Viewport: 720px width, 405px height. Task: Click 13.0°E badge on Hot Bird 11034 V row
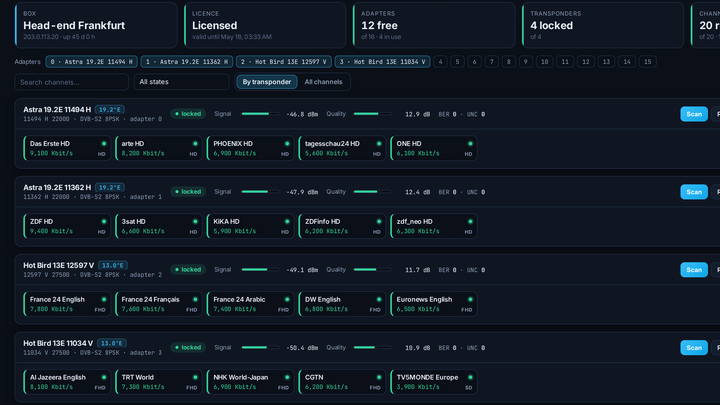[112, 343]
